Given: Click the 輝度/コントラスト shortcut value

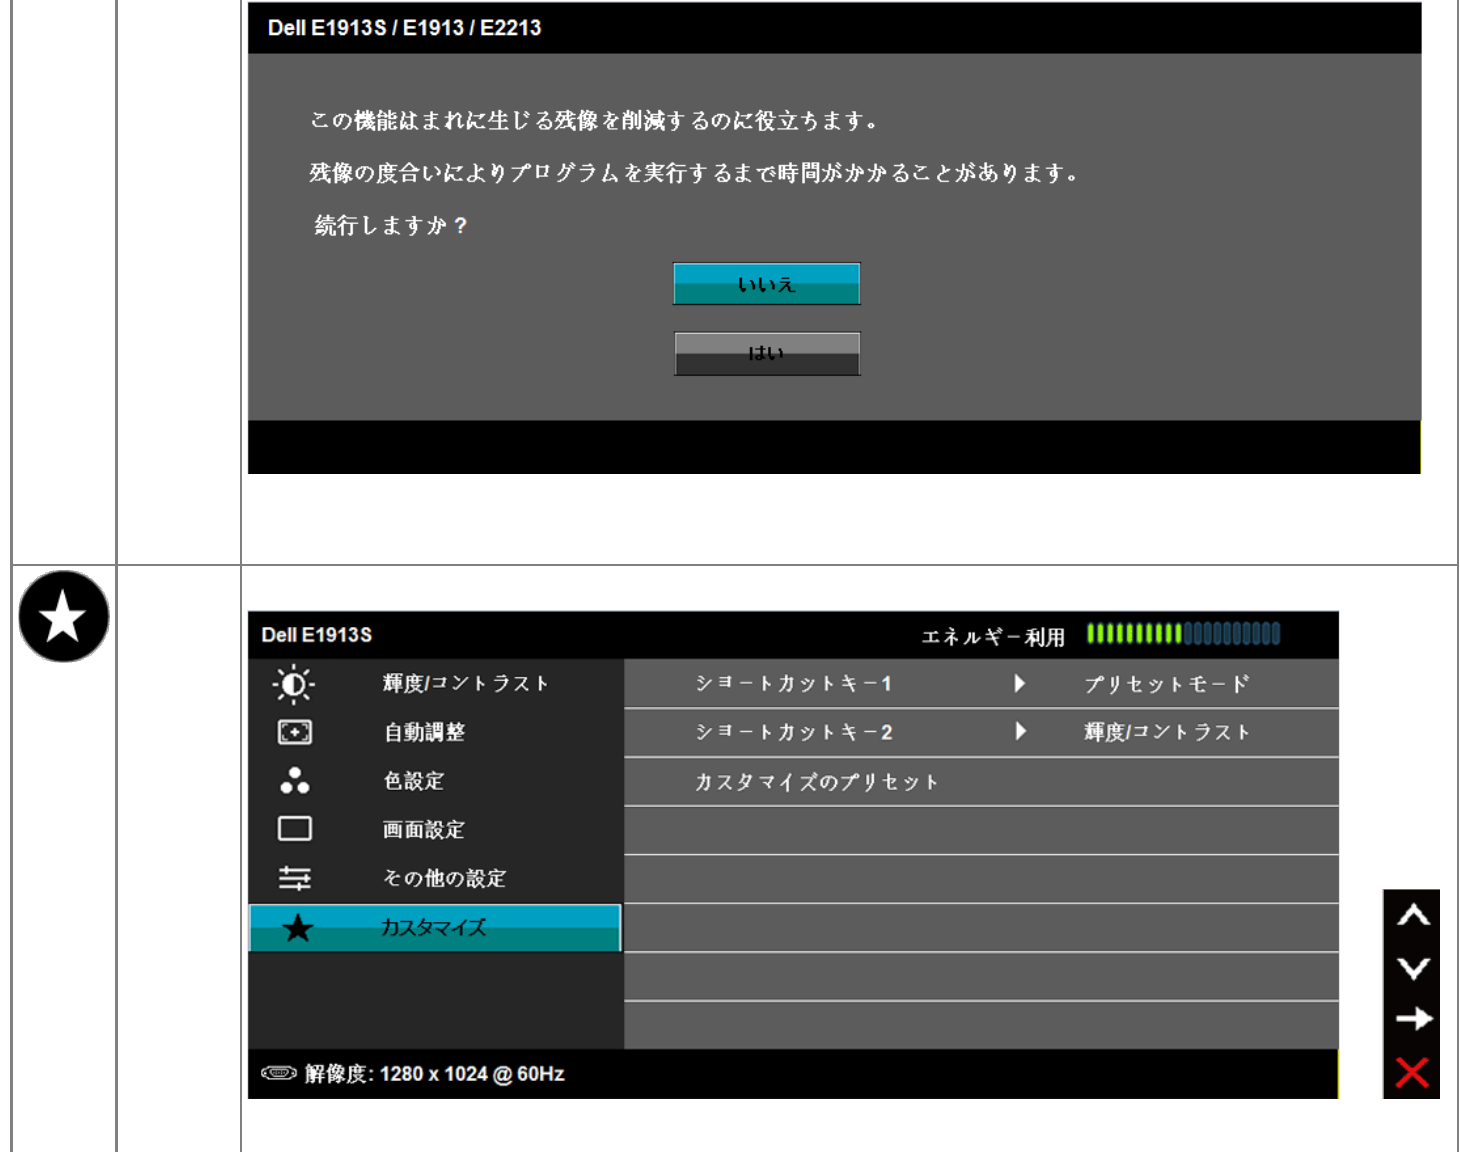Looking at the screenshot, I should pyautogui.click(x=1167, y=732).
